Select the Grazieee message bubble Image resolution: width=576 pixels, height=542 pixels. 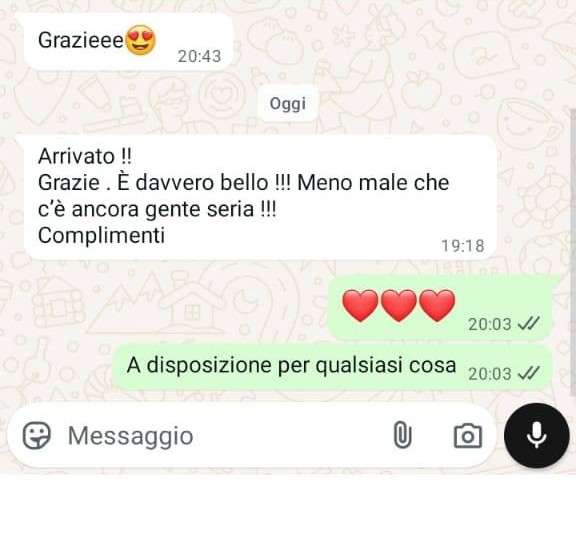[x=129, y=42]
